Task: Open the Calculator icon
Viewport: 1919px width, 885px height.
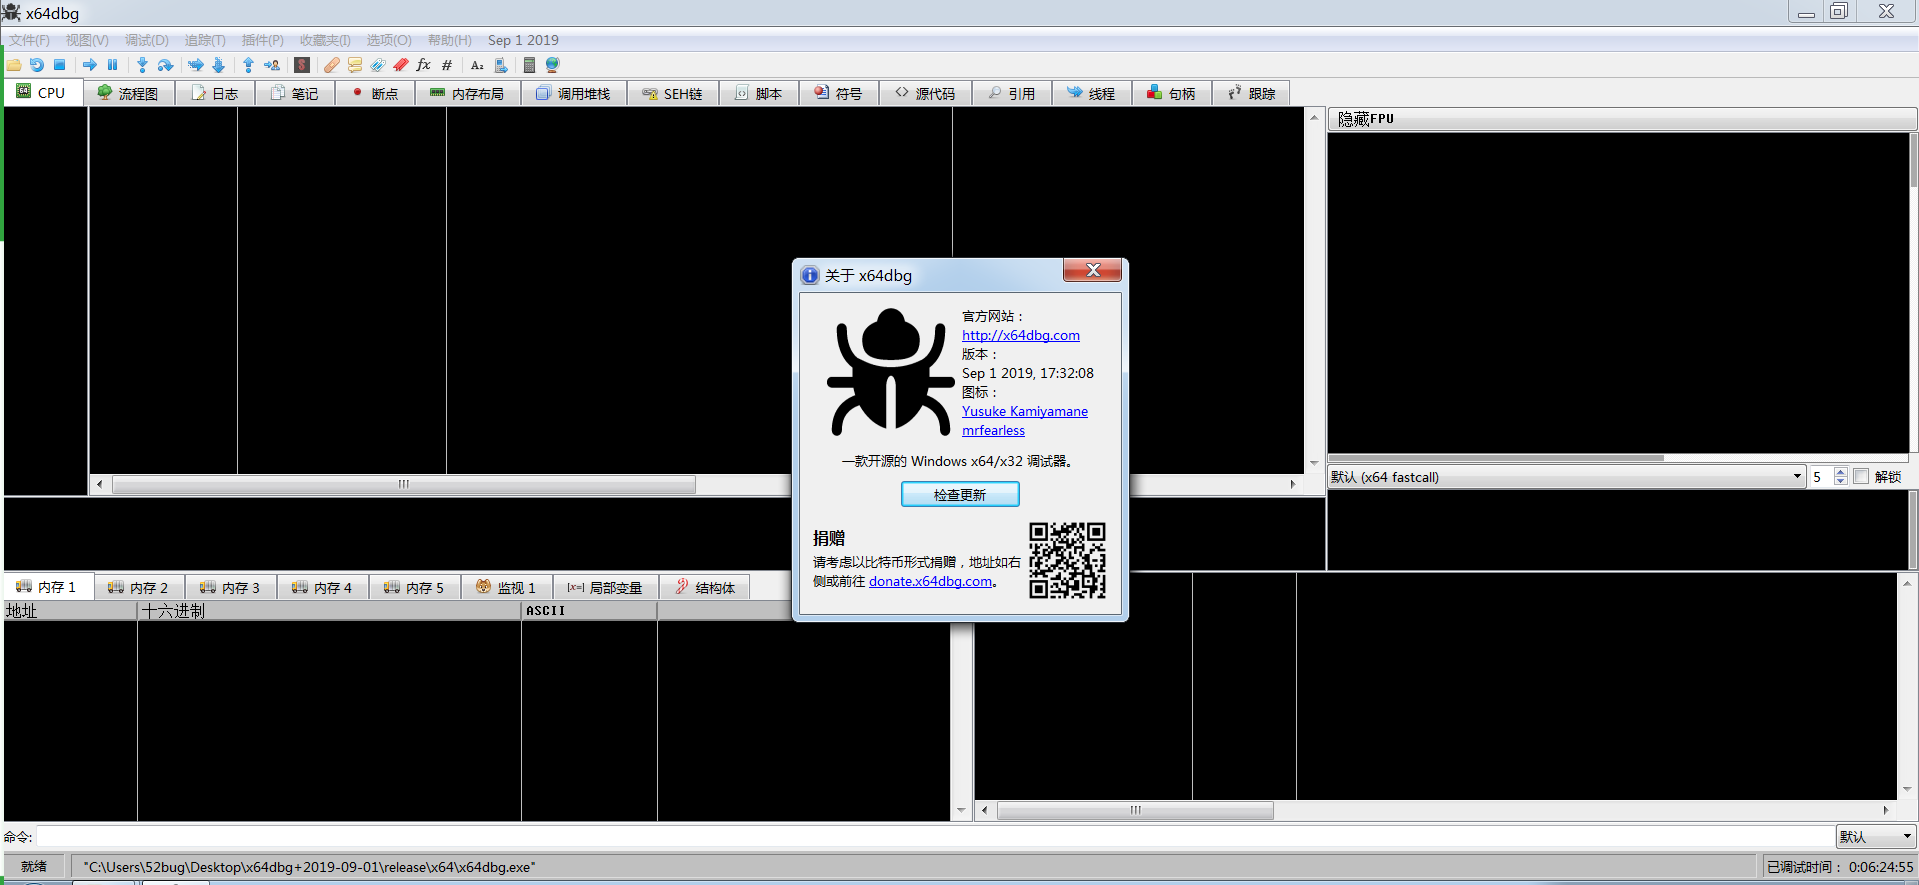Action: [529, 65]
